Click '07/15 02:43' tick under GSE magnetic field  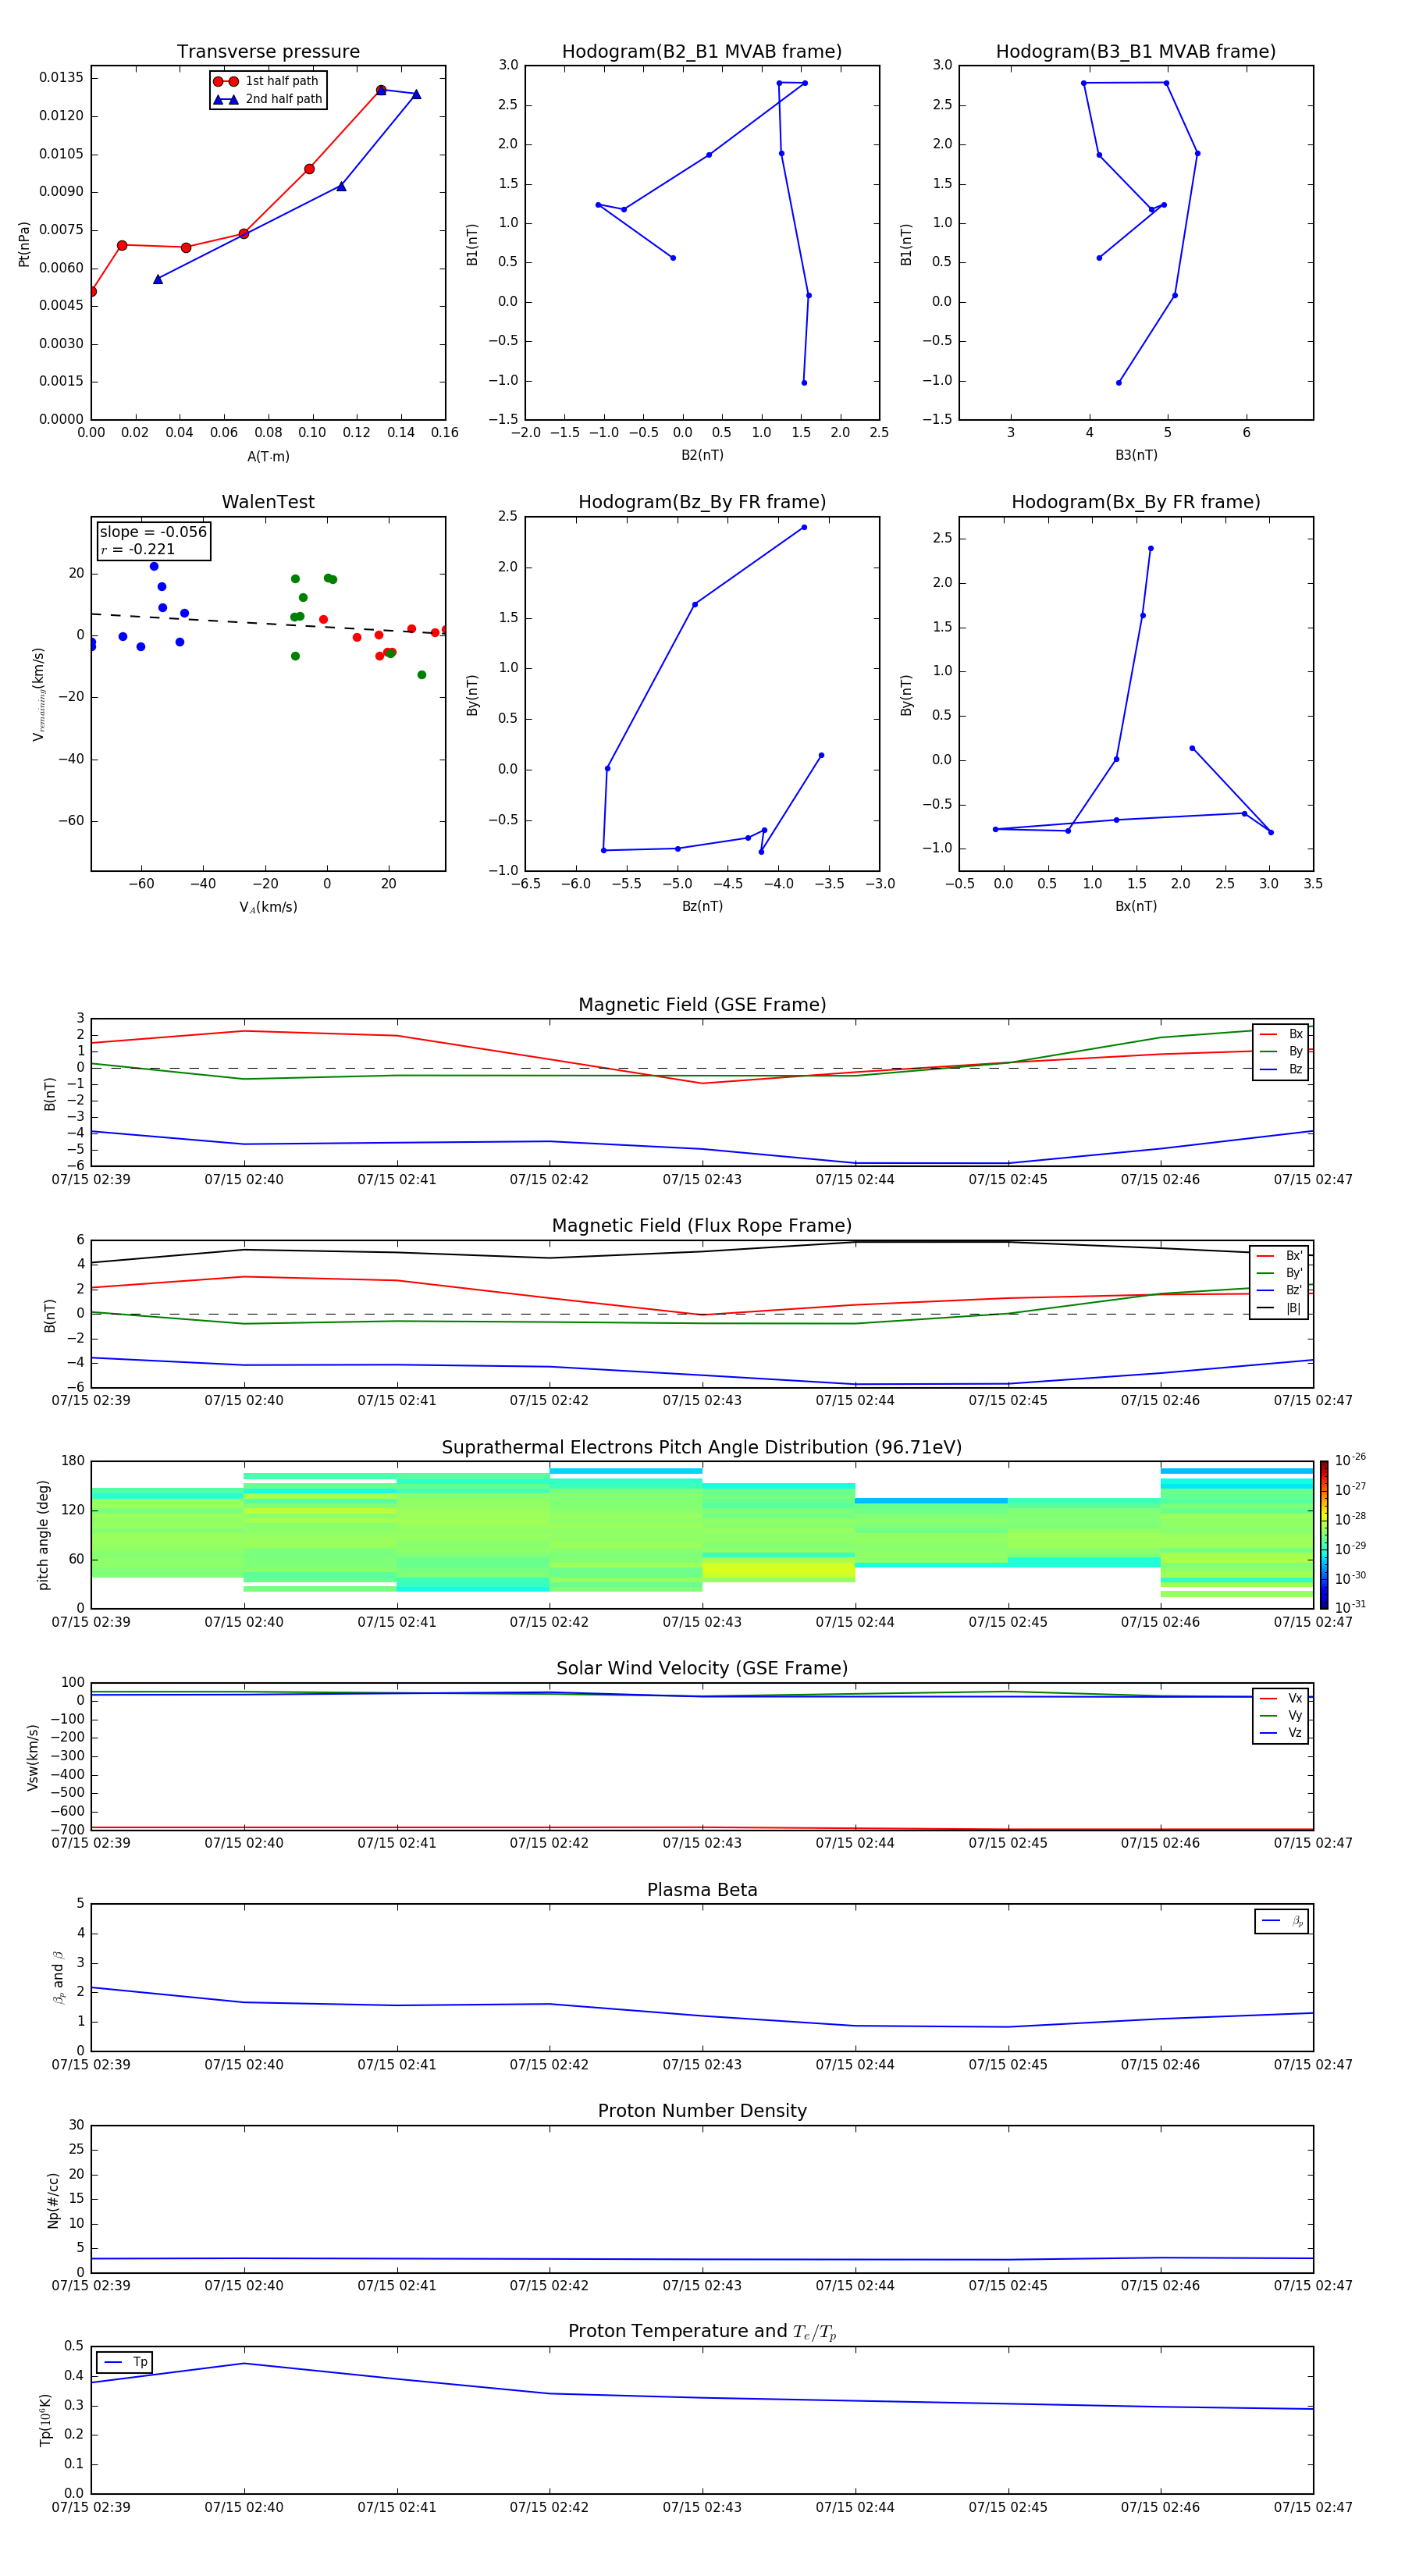pyautogui.click(x=702, y=1180)
